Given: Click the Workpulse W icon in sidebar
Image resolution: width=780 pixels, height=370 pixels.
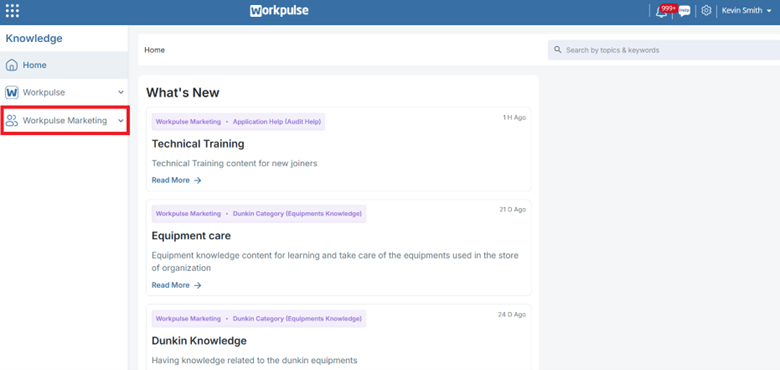Looking at the screenshot, I should (x=12, y=92).
